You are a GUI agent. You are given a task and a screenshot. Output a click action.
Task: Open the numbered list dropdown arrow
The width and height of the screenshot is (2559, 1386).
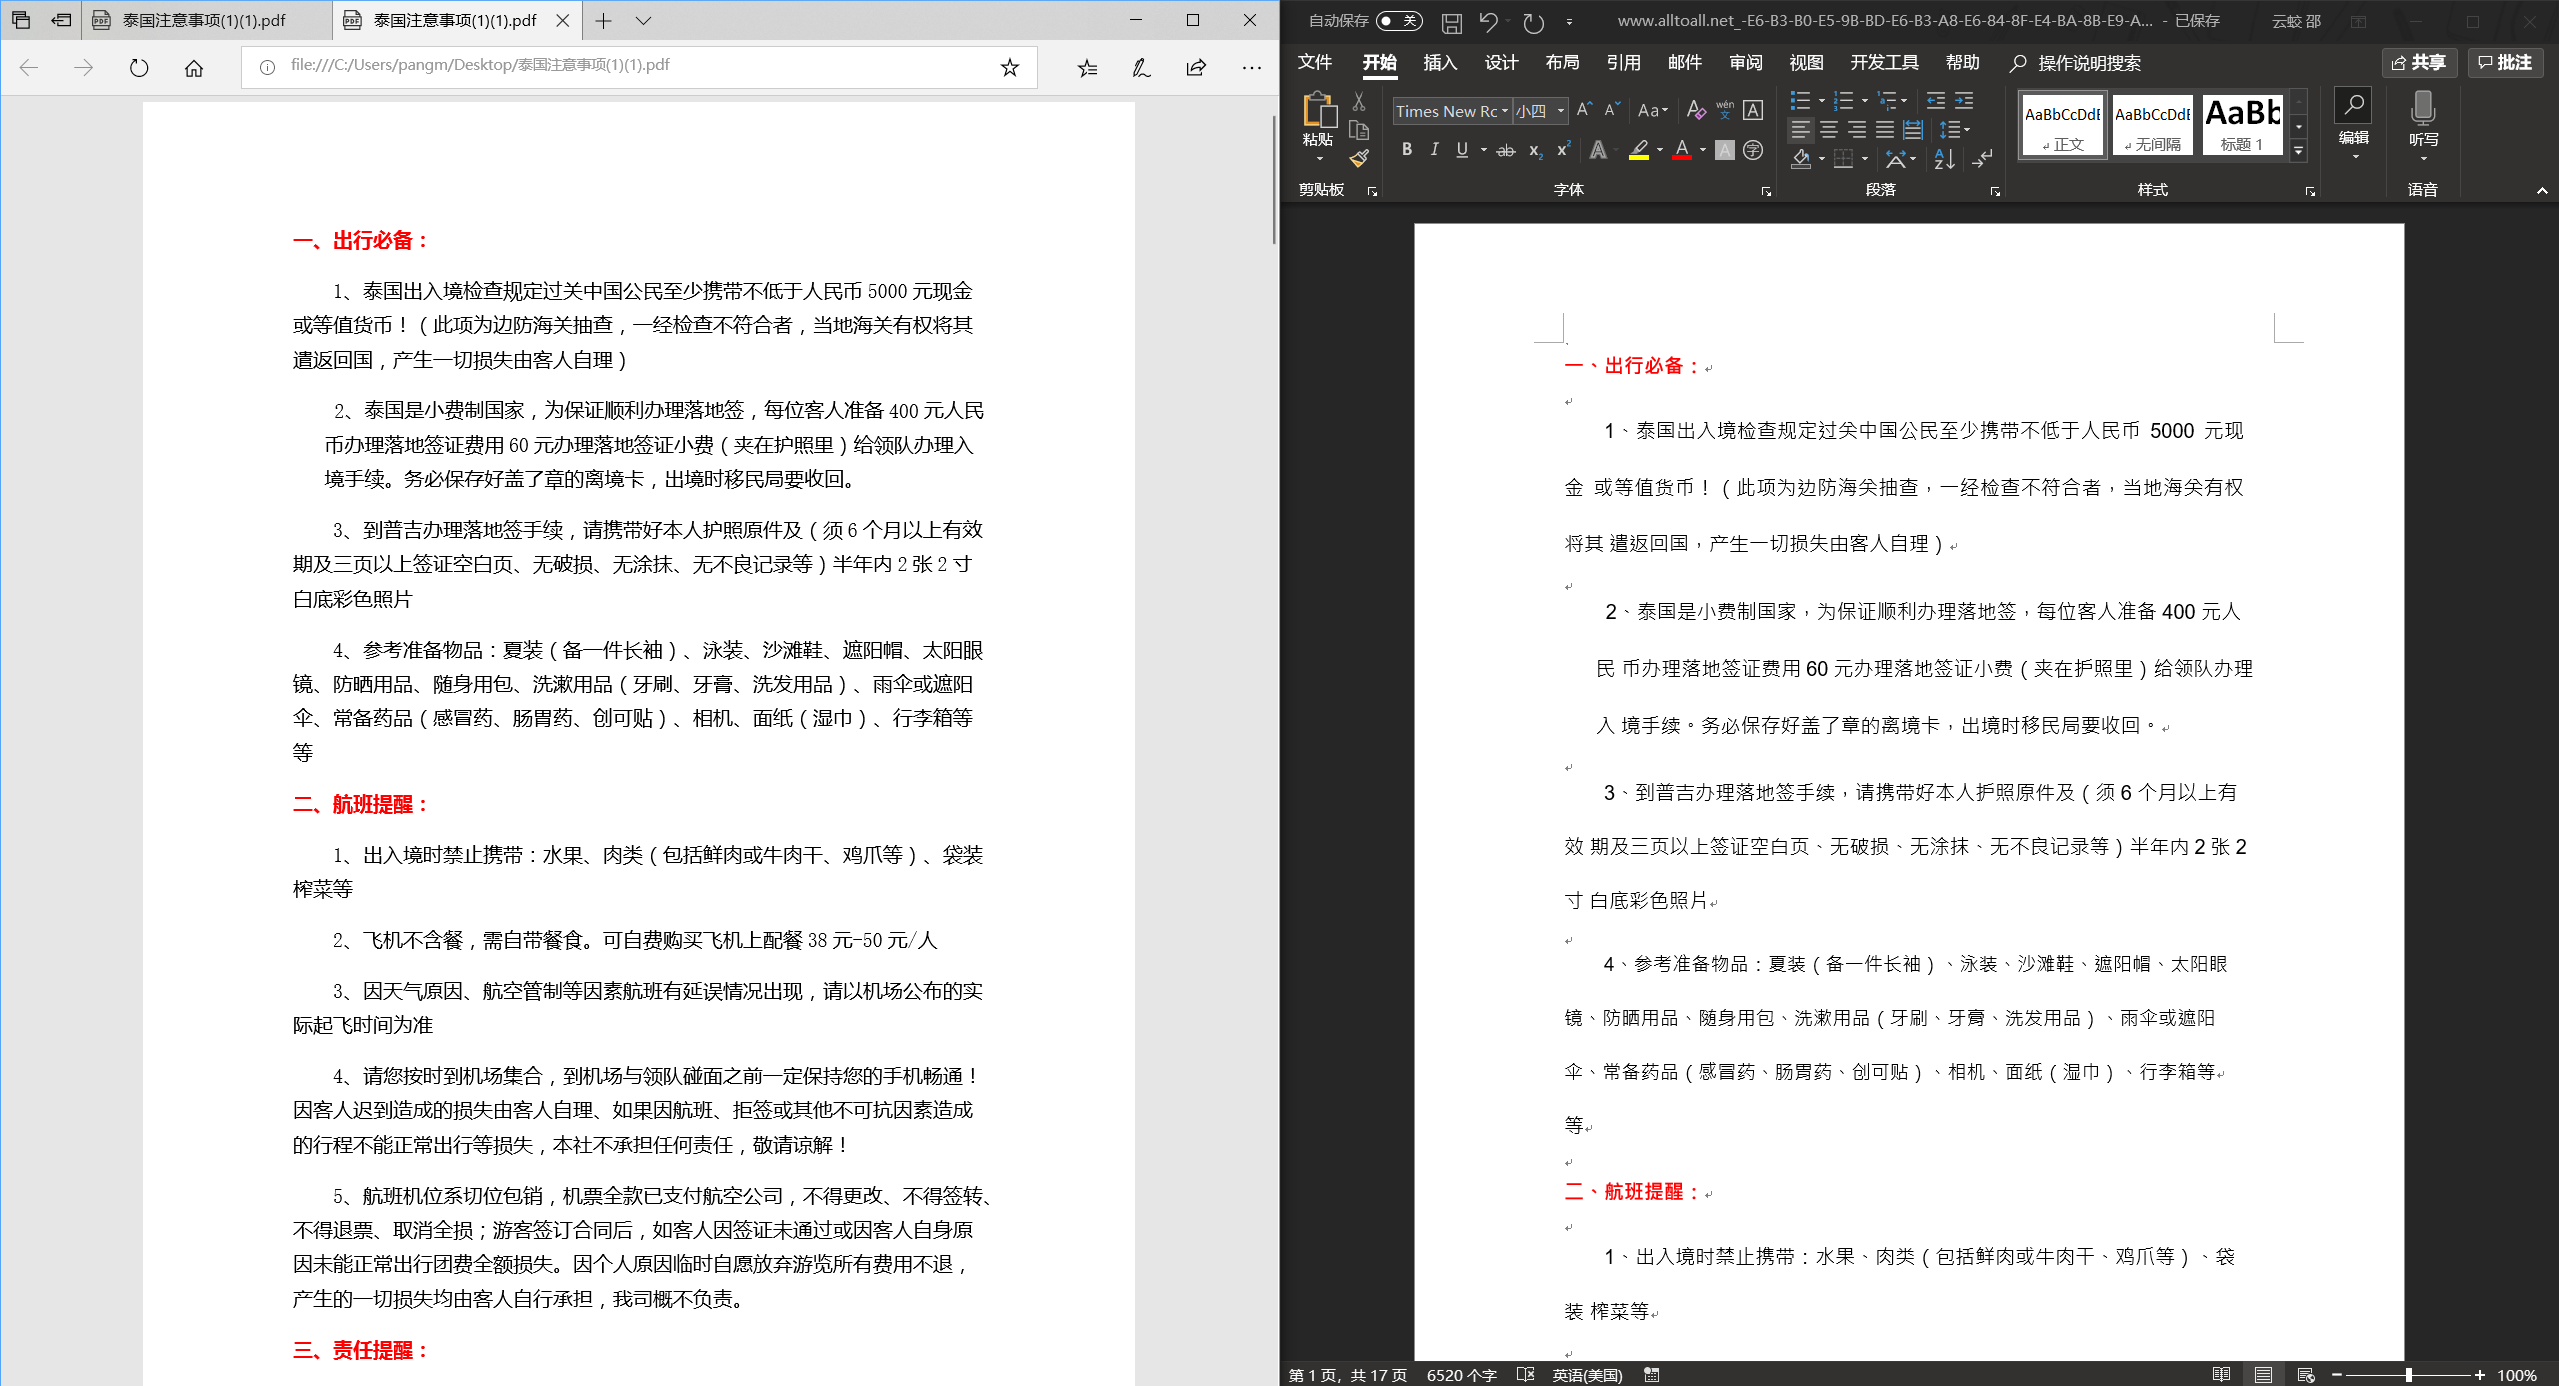[x=1865, y=101]
